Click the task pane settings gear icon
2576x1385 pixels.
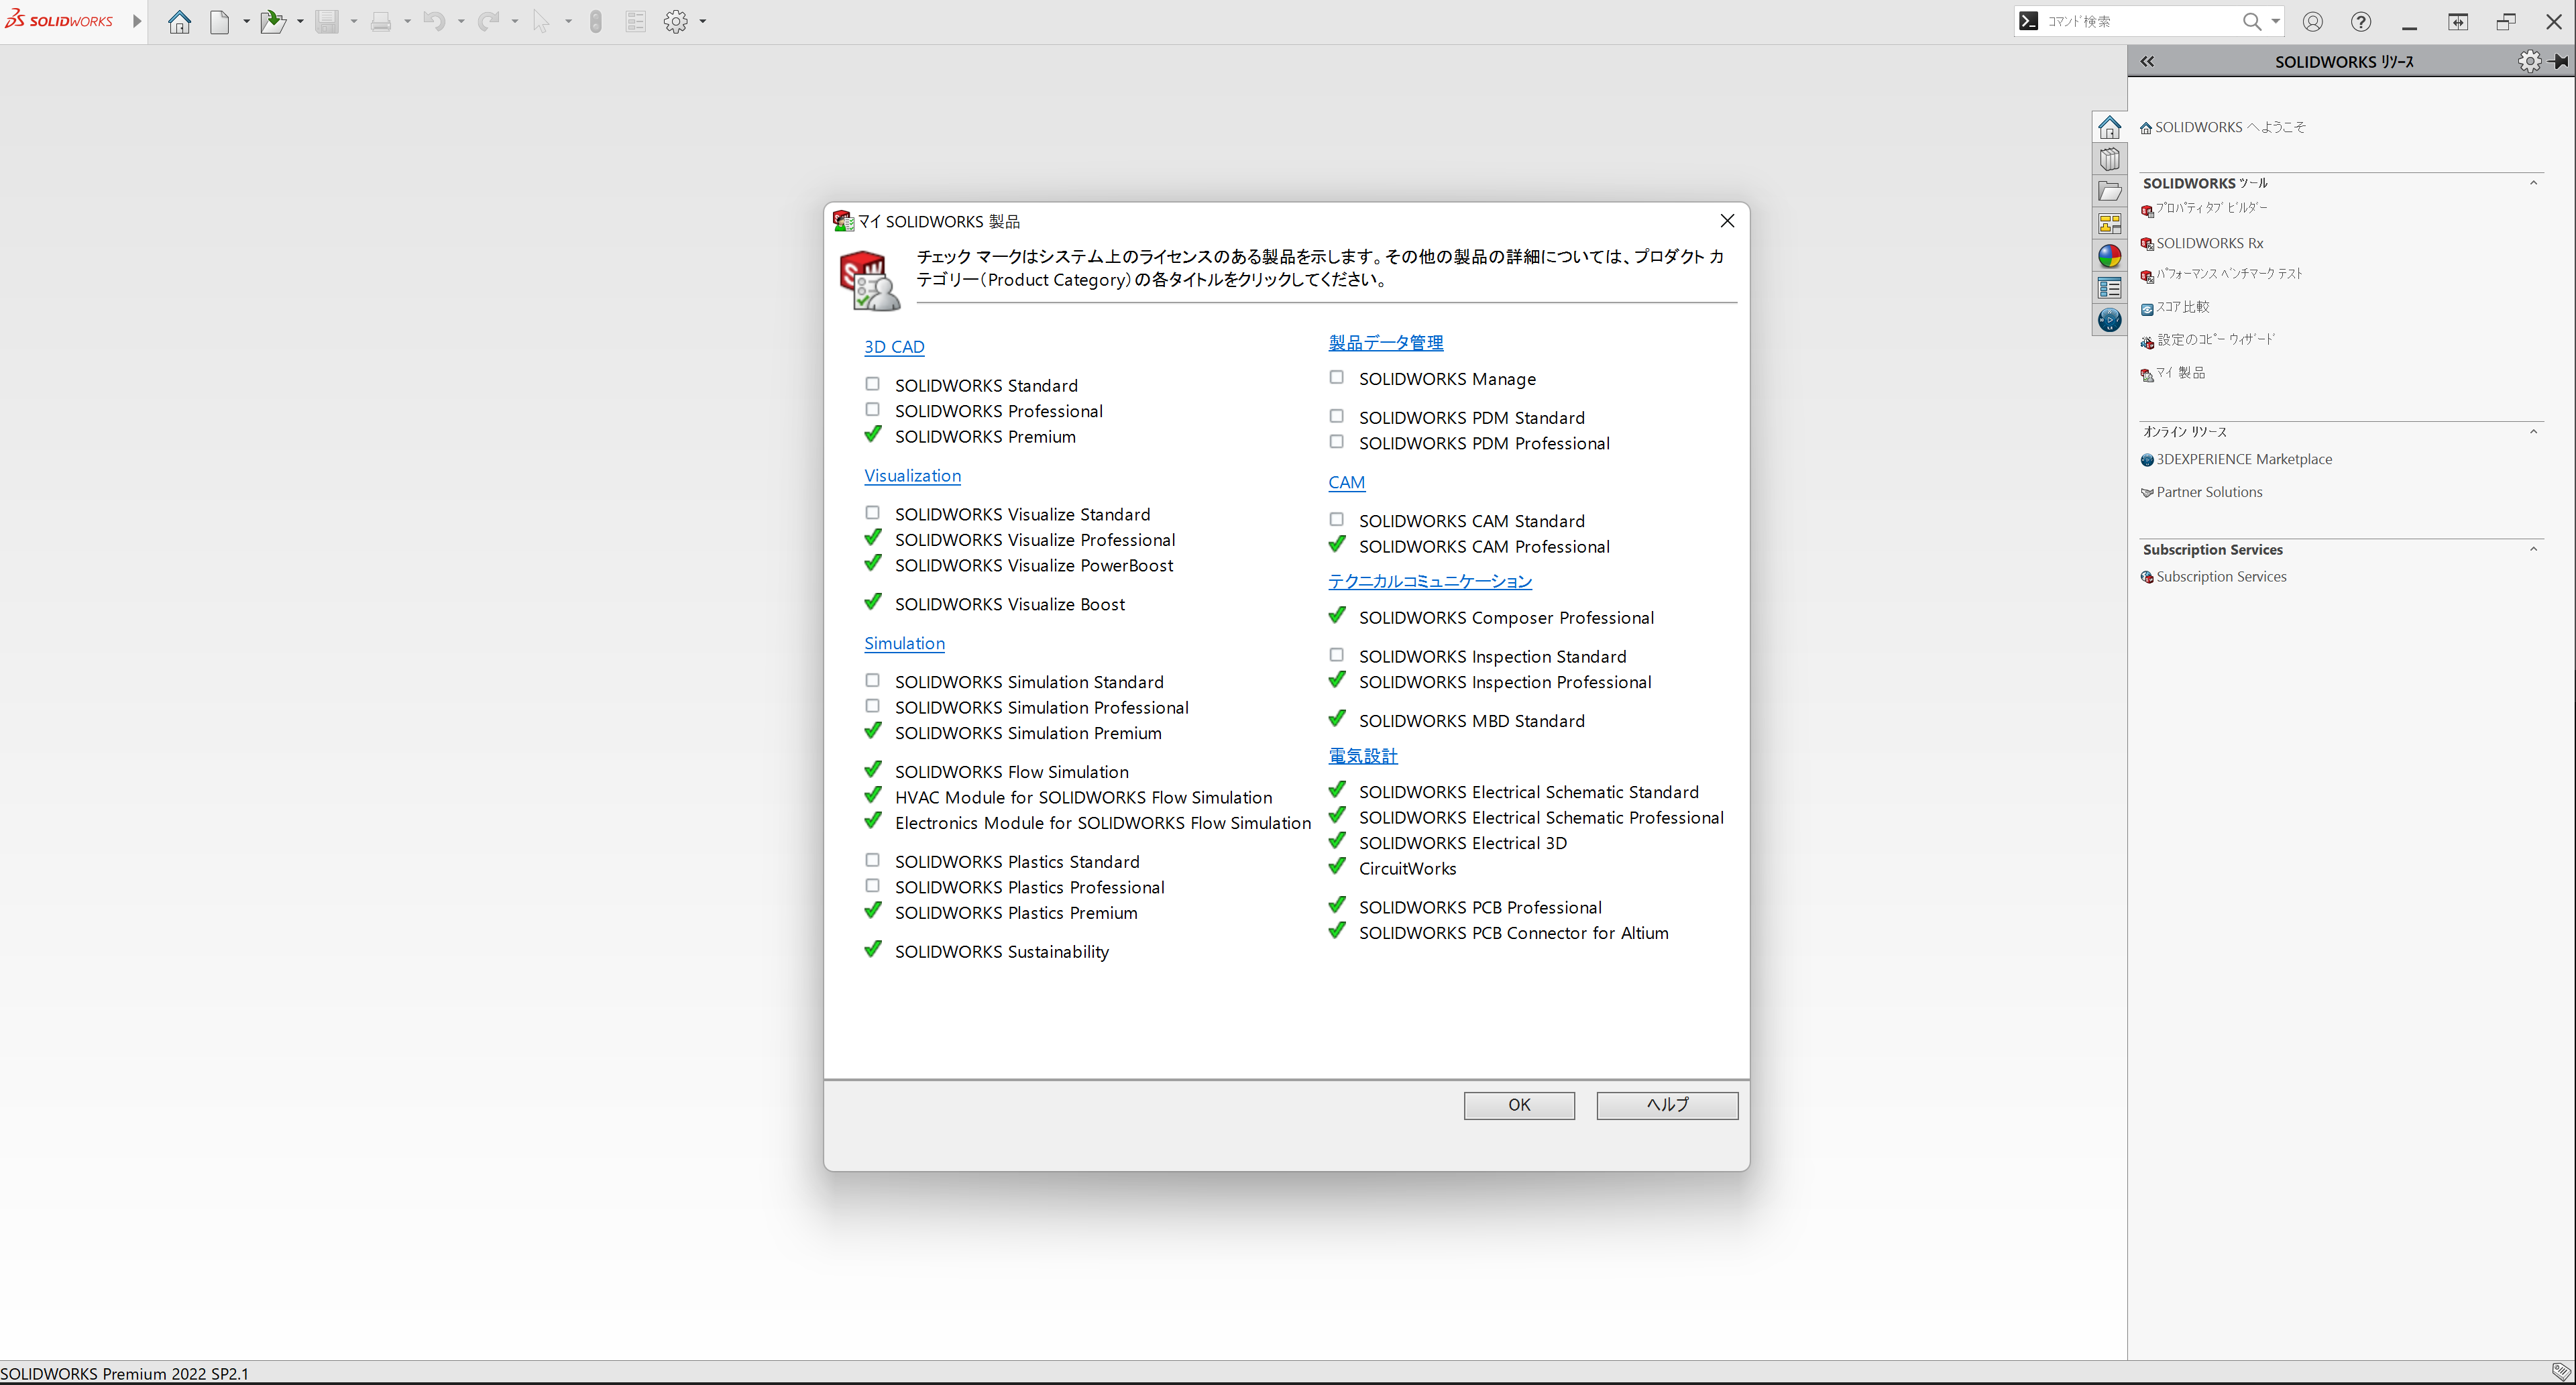tap(2530, 61)
